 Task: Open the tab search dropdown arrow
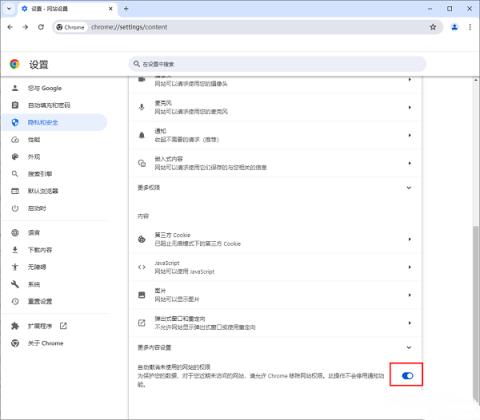click(9, 9)
